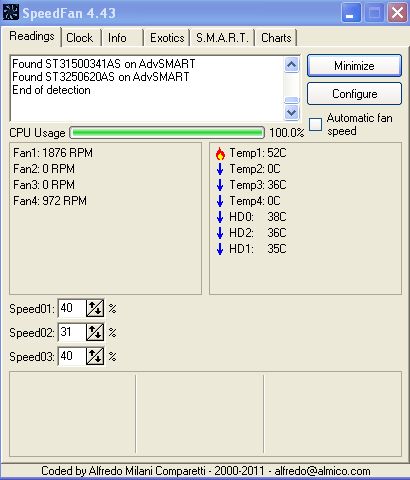Select the Fan4: 972 RPM reading

point(50,201)
